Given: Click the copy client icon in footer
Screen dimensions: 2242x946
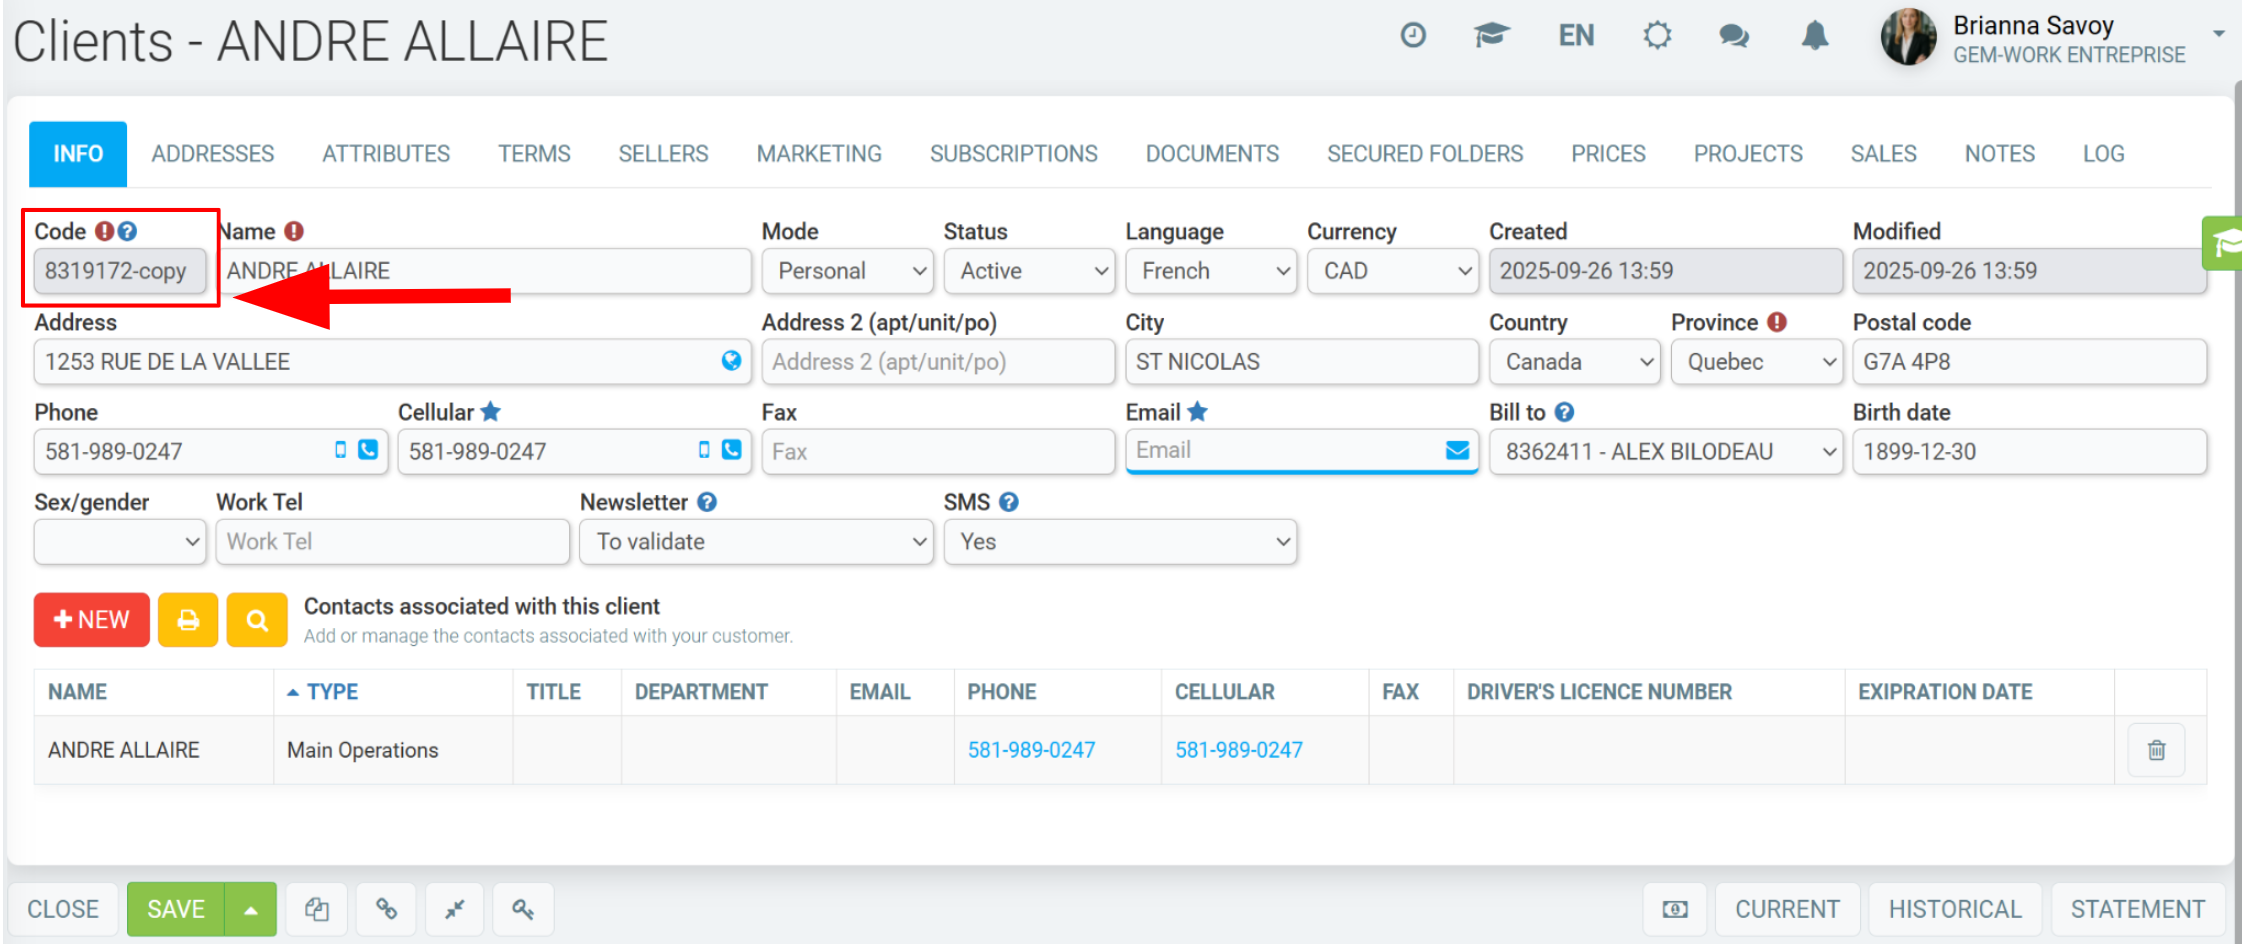Looking at the screenshot, I should point(317,909).
